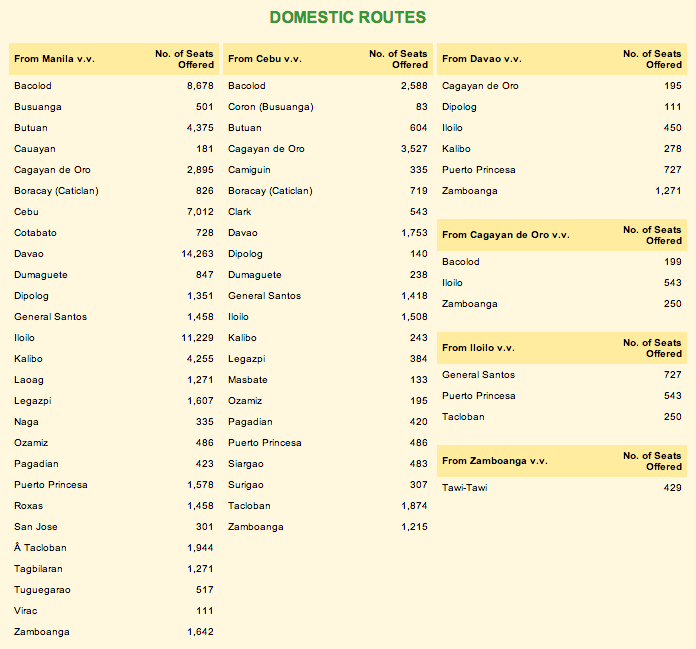Click Tagbilaran in the Manila list
The image size is (696, 649).
coord(38,569)
